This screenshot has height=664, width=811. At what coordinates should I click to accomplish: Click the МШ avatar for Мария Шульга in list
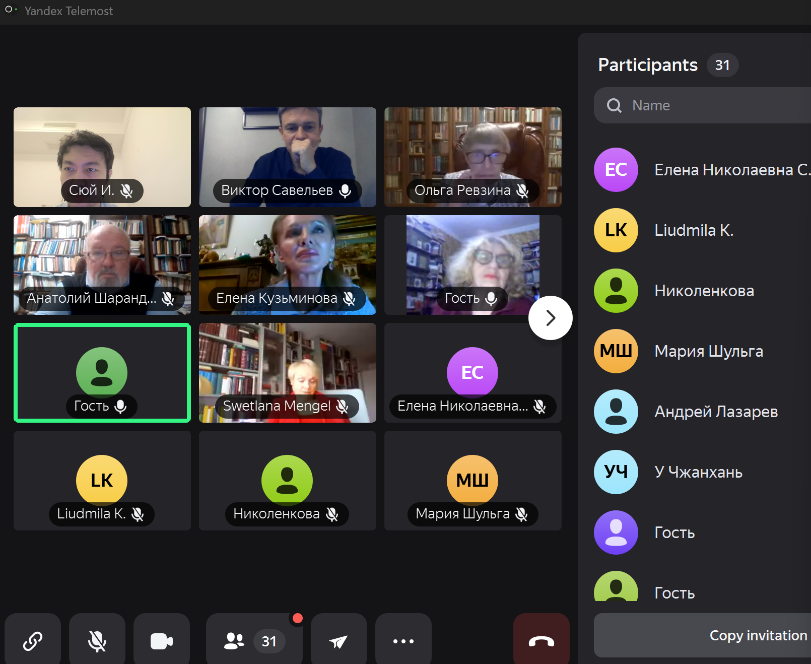click(616, 351)
